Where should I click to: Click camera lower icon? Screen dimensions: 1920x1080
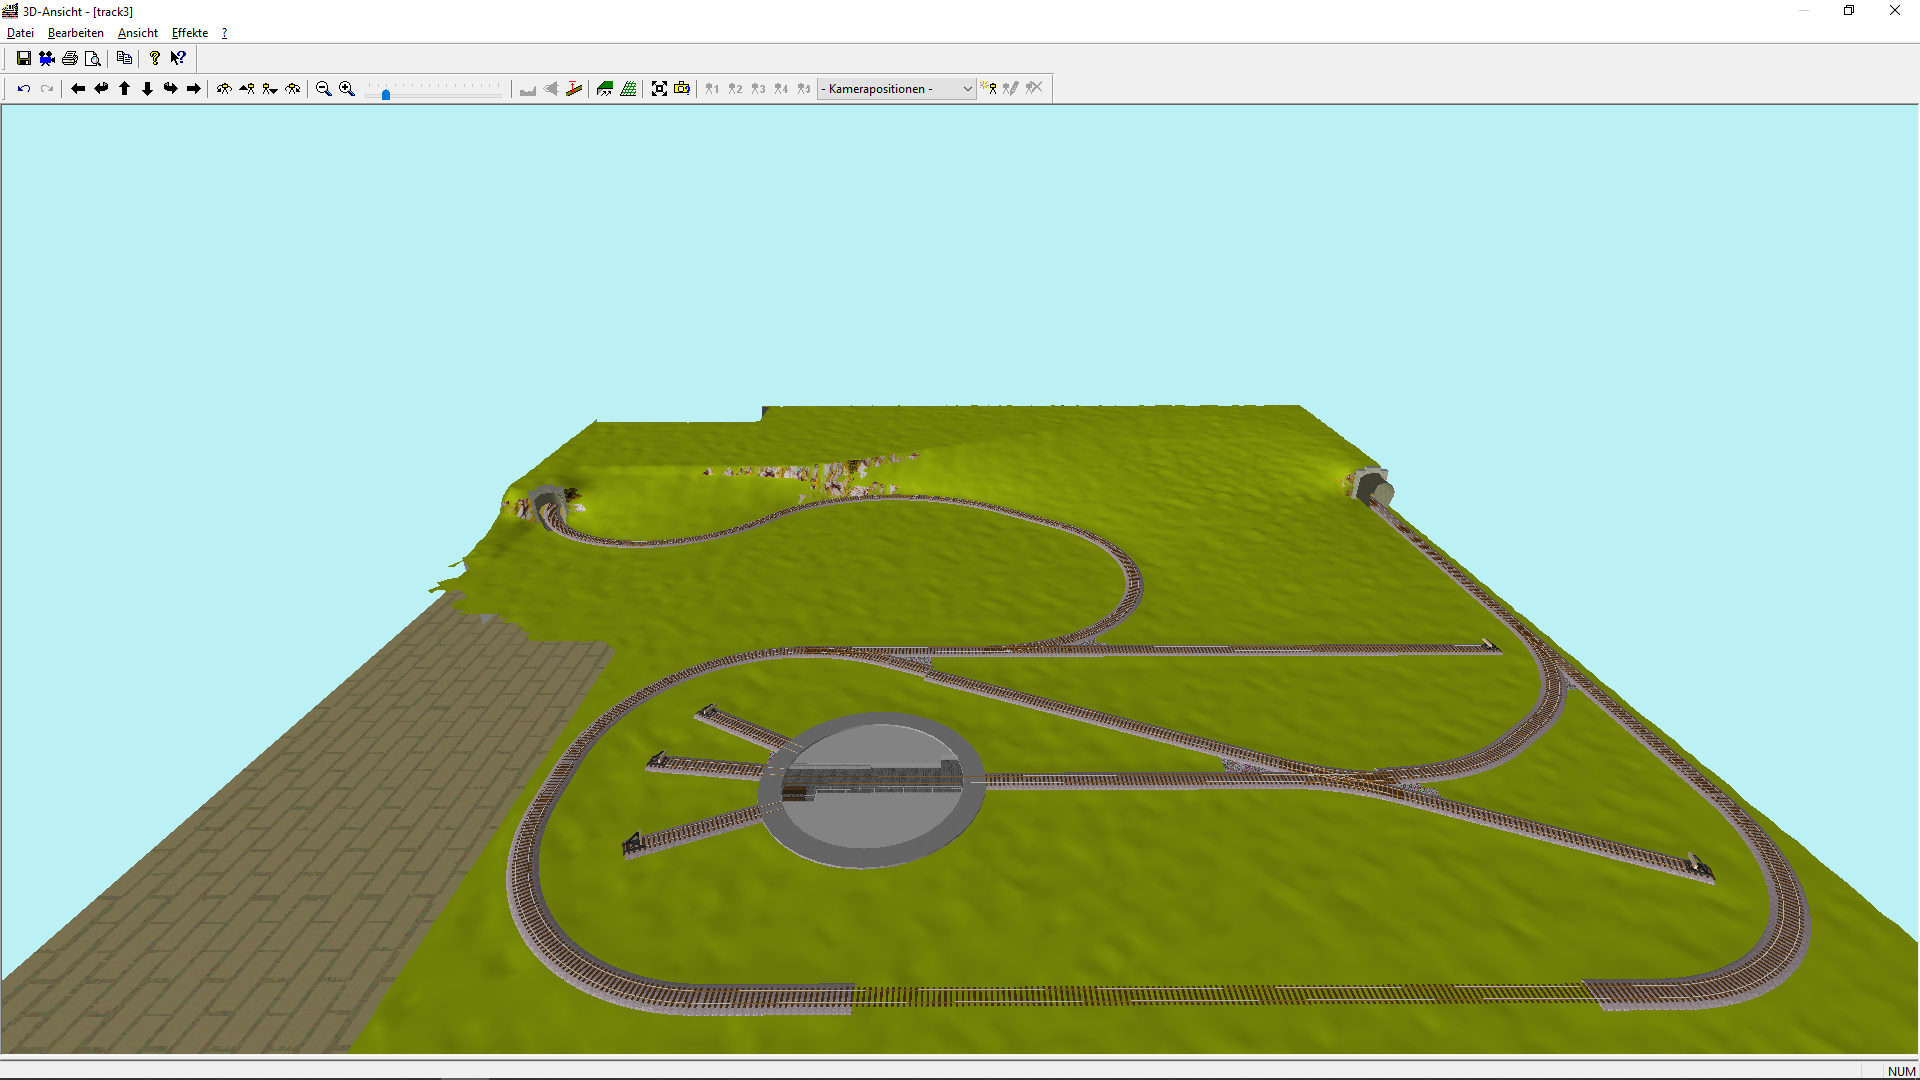coord(270,89)
